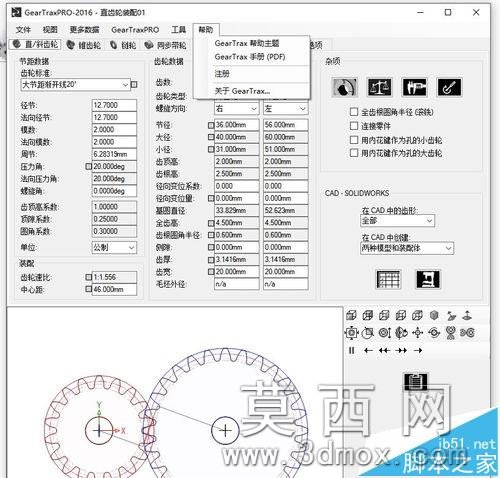
Task: Open the balance scale icon in the 杂项 panel
Action: [x=379, y=87]
